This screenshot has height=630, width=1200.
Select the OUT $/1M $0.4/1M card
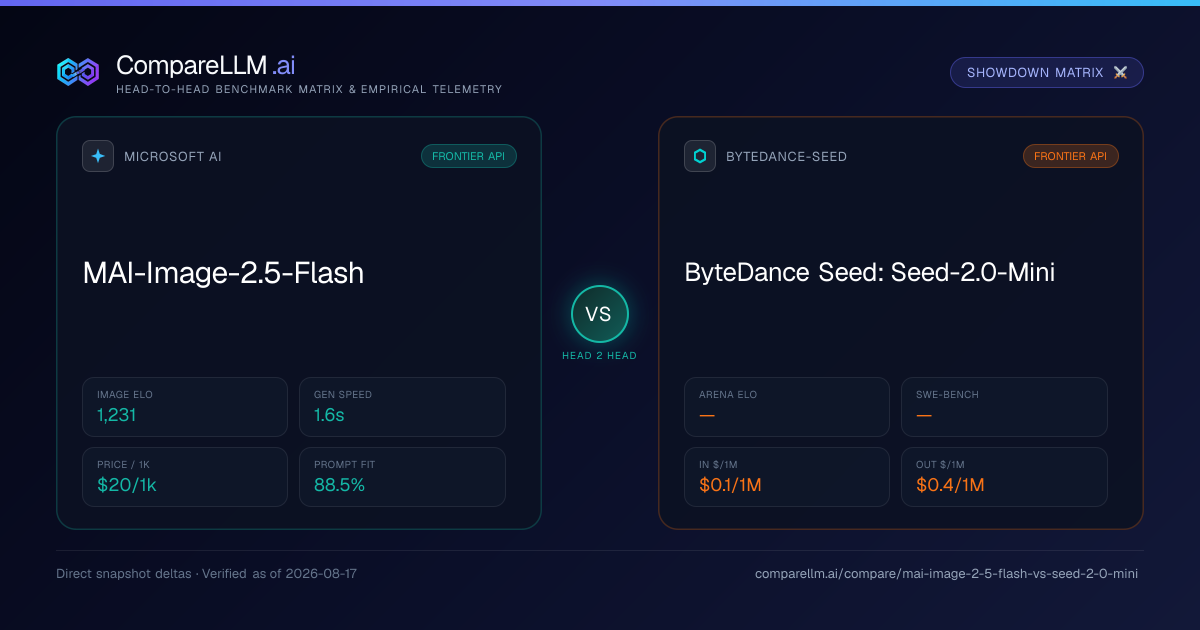coord(1004,477)
